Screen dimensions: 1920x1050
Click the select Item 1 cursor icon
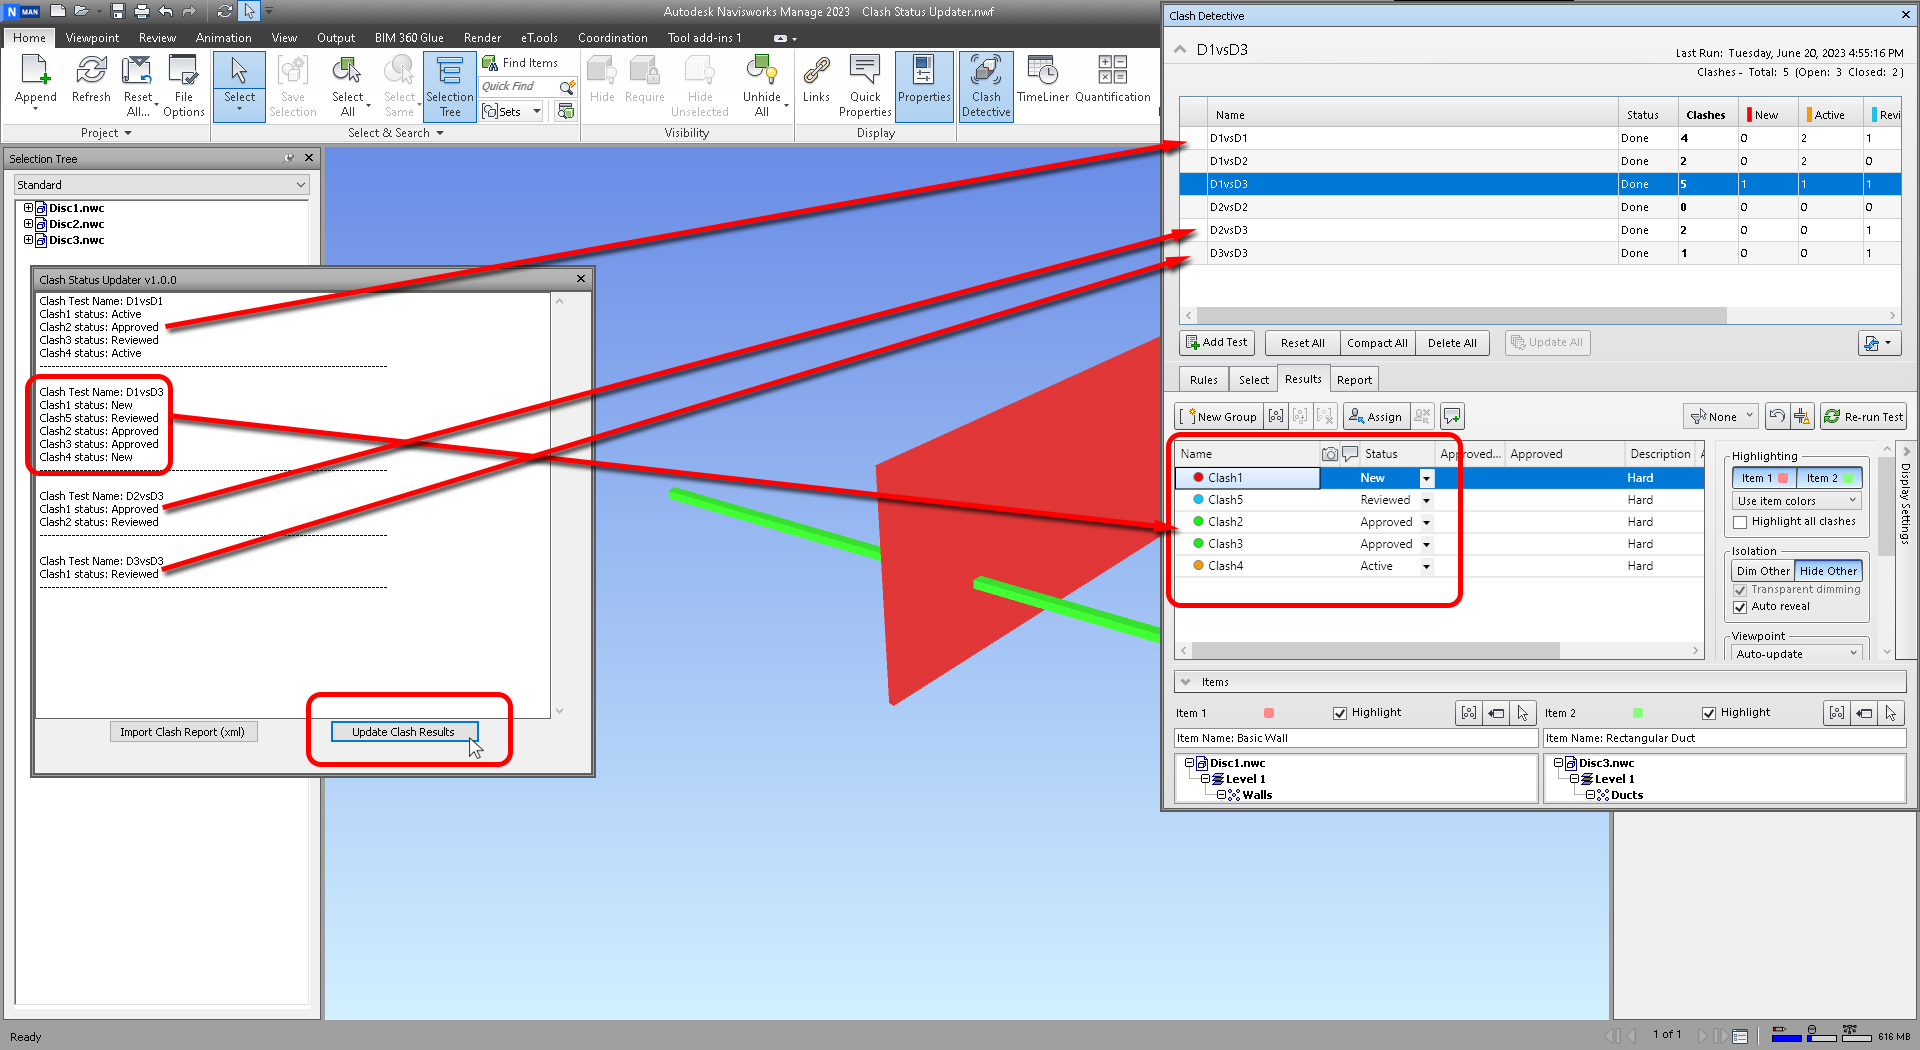pos(1522,713)
